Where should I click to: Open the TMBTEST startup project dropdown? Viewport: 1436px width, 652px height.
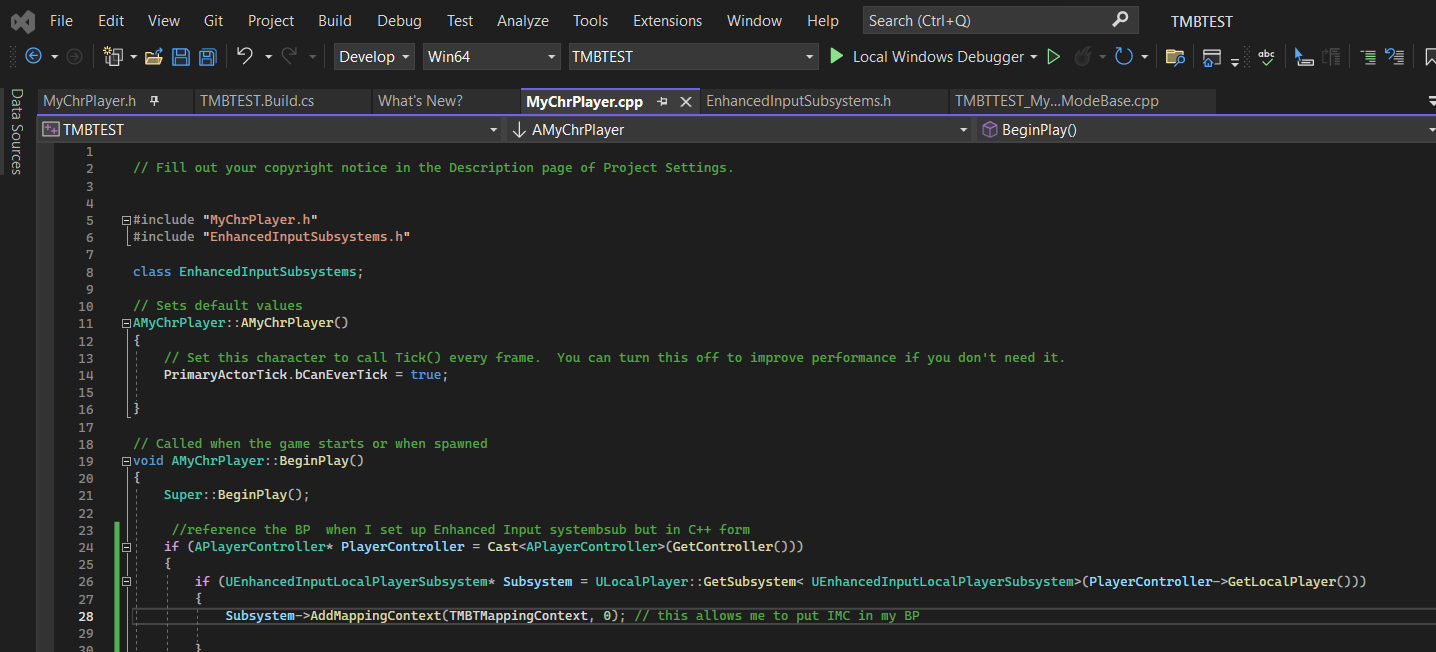pyautogui.click(x=693, y=57)
